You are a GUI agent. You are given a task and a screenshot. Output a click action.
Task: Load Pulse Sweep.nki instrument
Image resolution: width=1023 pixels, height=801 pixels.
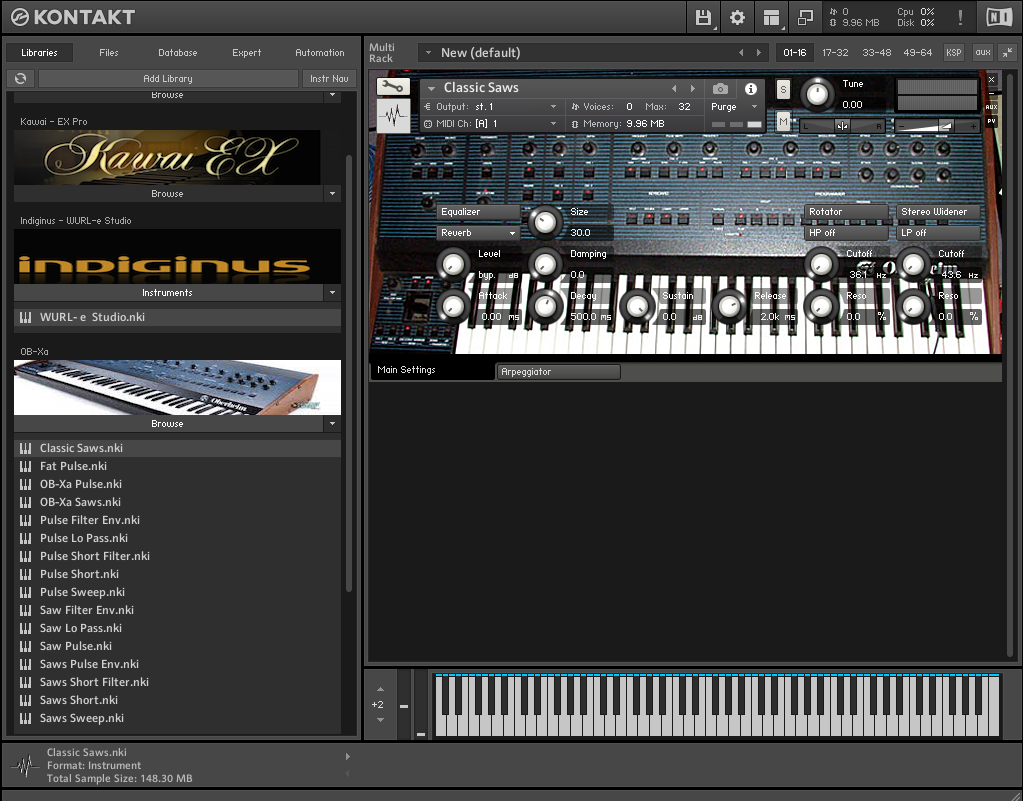pyautogui.click(x=177, y=592)
